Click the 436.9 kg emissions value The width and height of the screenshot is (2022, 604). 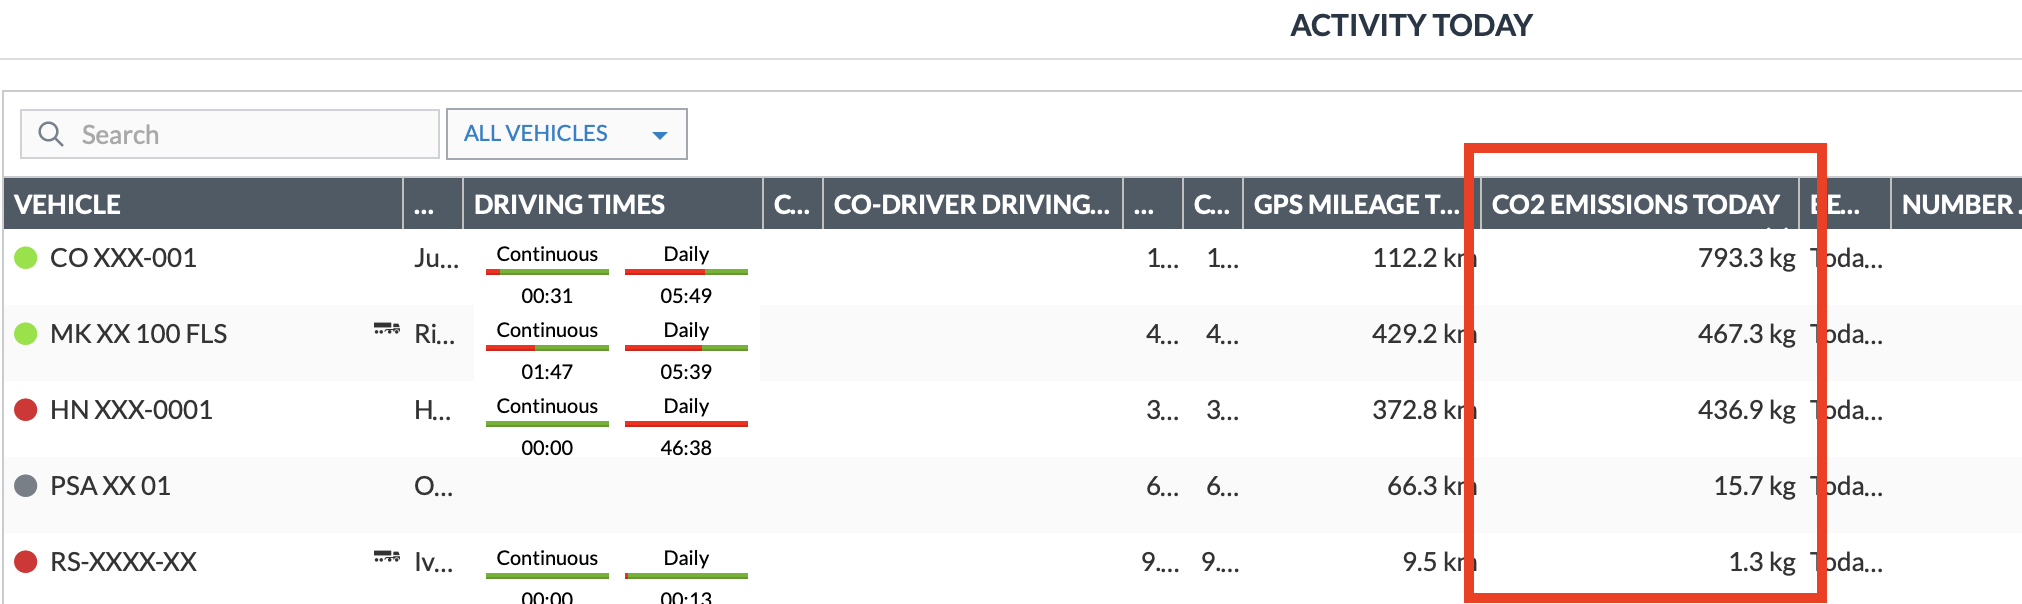click(x=1746, y=410)
